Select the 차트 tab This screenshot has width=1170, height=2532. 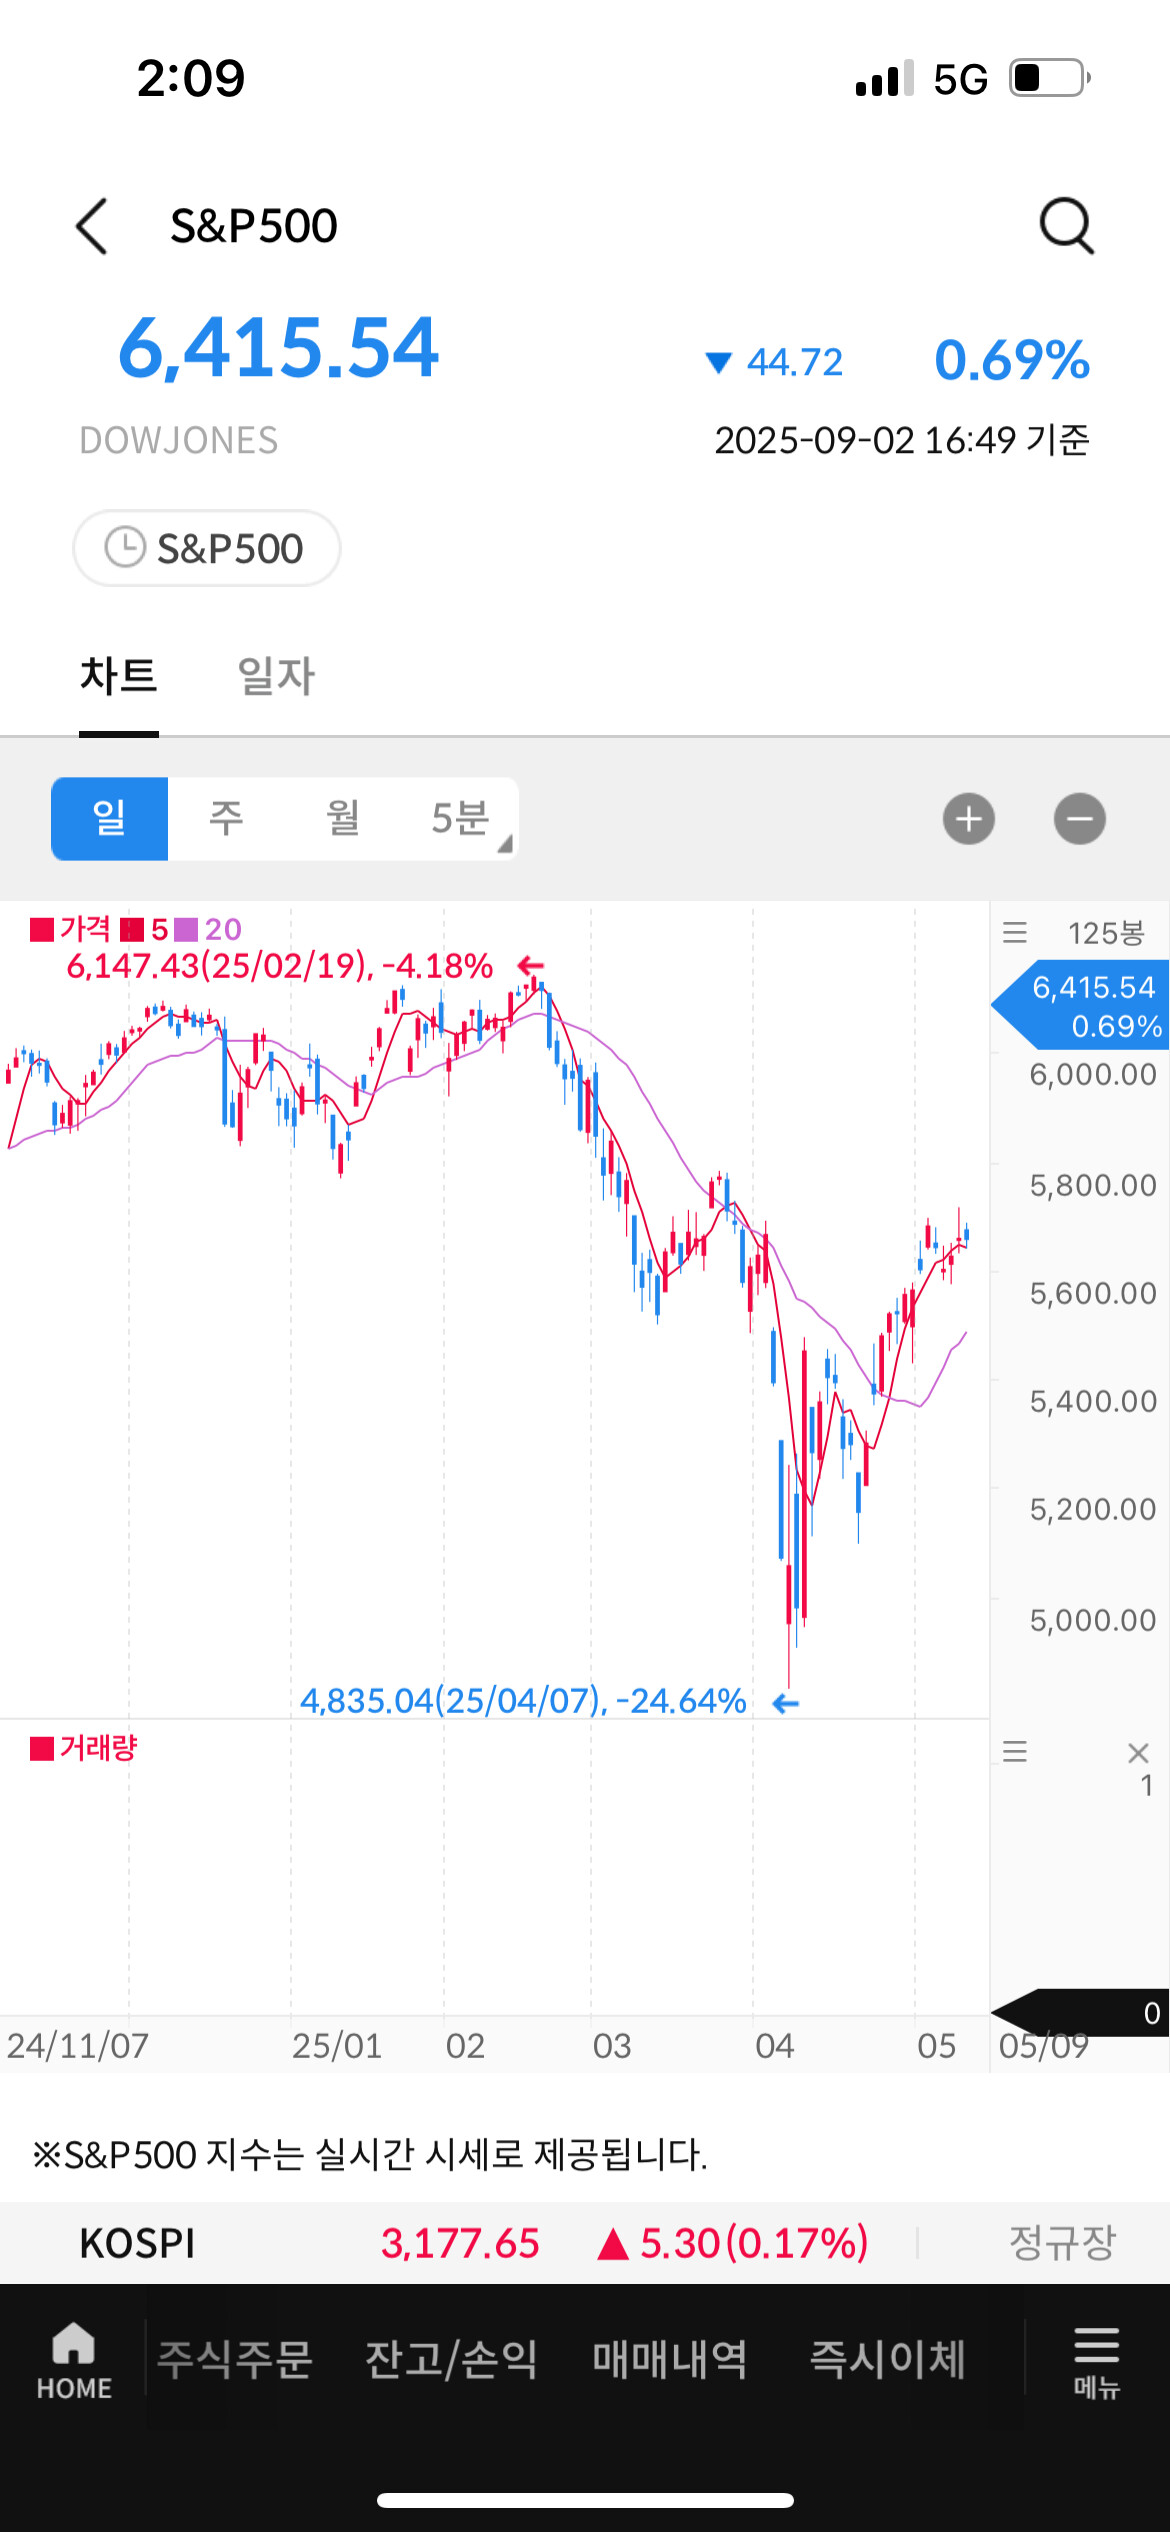pyautogui.click(x=119, y=676)
